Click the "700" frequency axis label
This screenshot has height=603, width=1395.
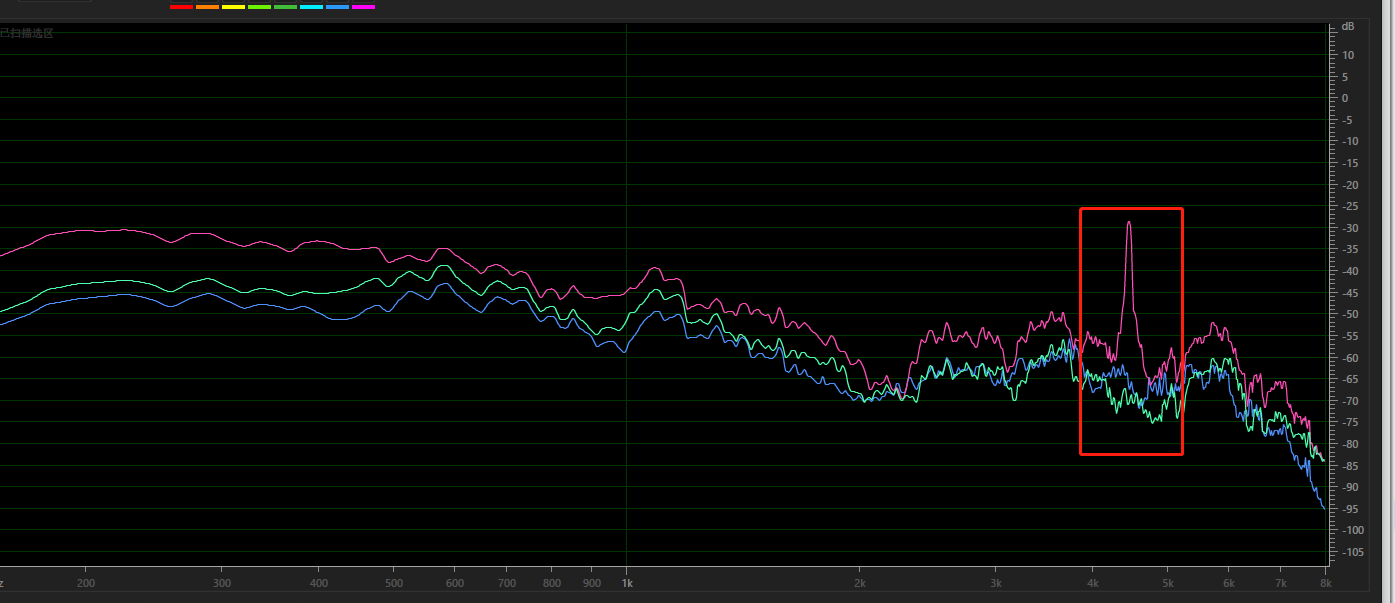pos(507,583)
